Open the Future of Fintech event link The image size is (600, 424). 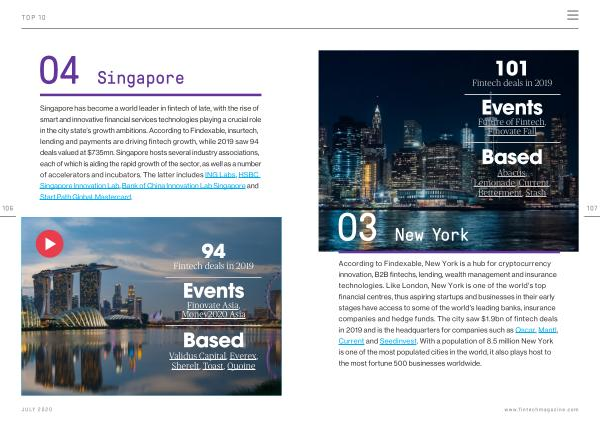511,121
